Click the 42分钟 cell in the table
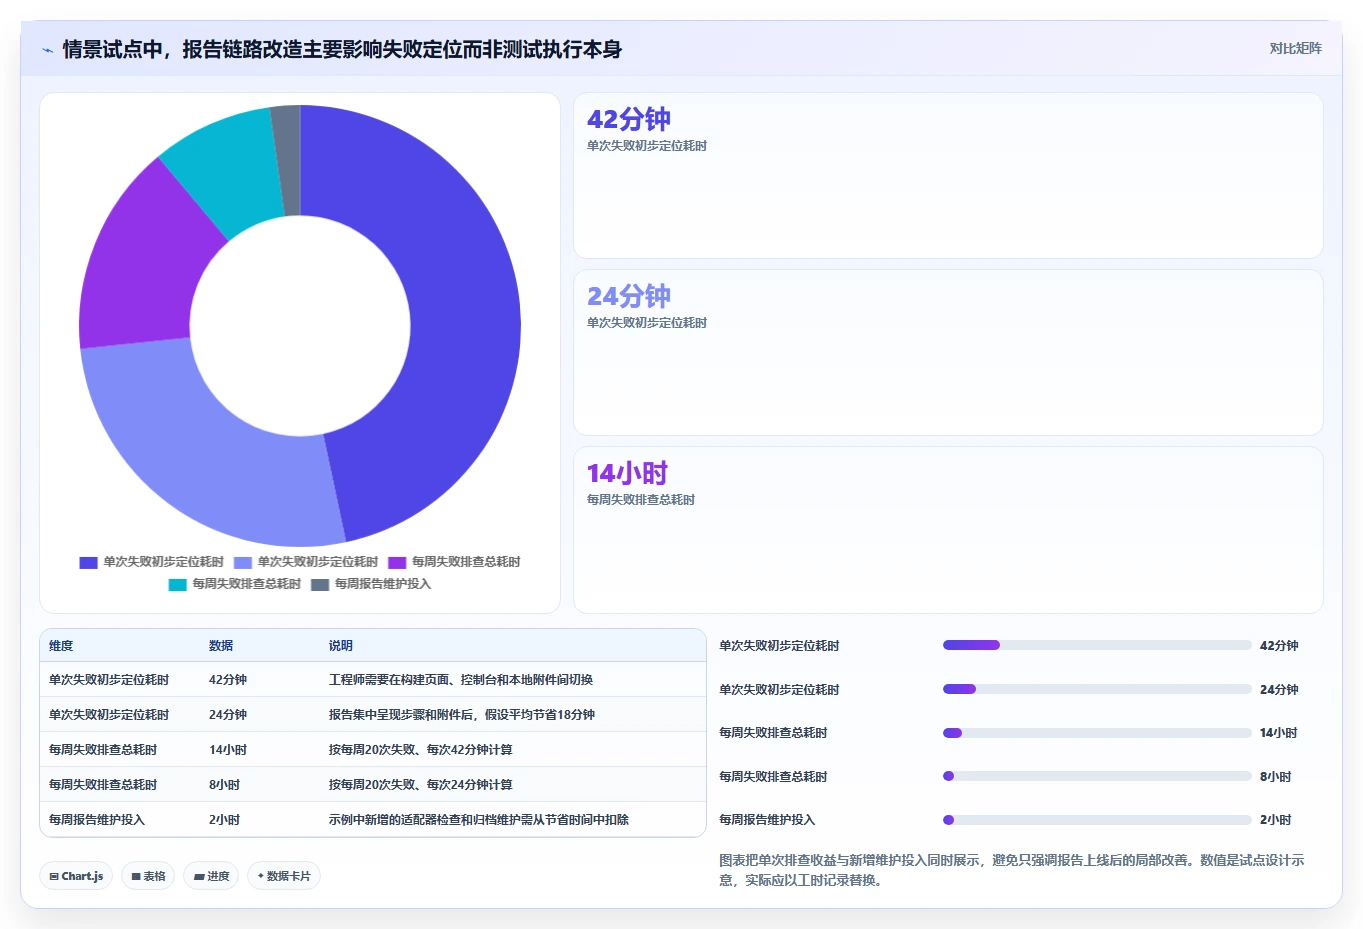The image size is (1363, 929). pos(228,680)
